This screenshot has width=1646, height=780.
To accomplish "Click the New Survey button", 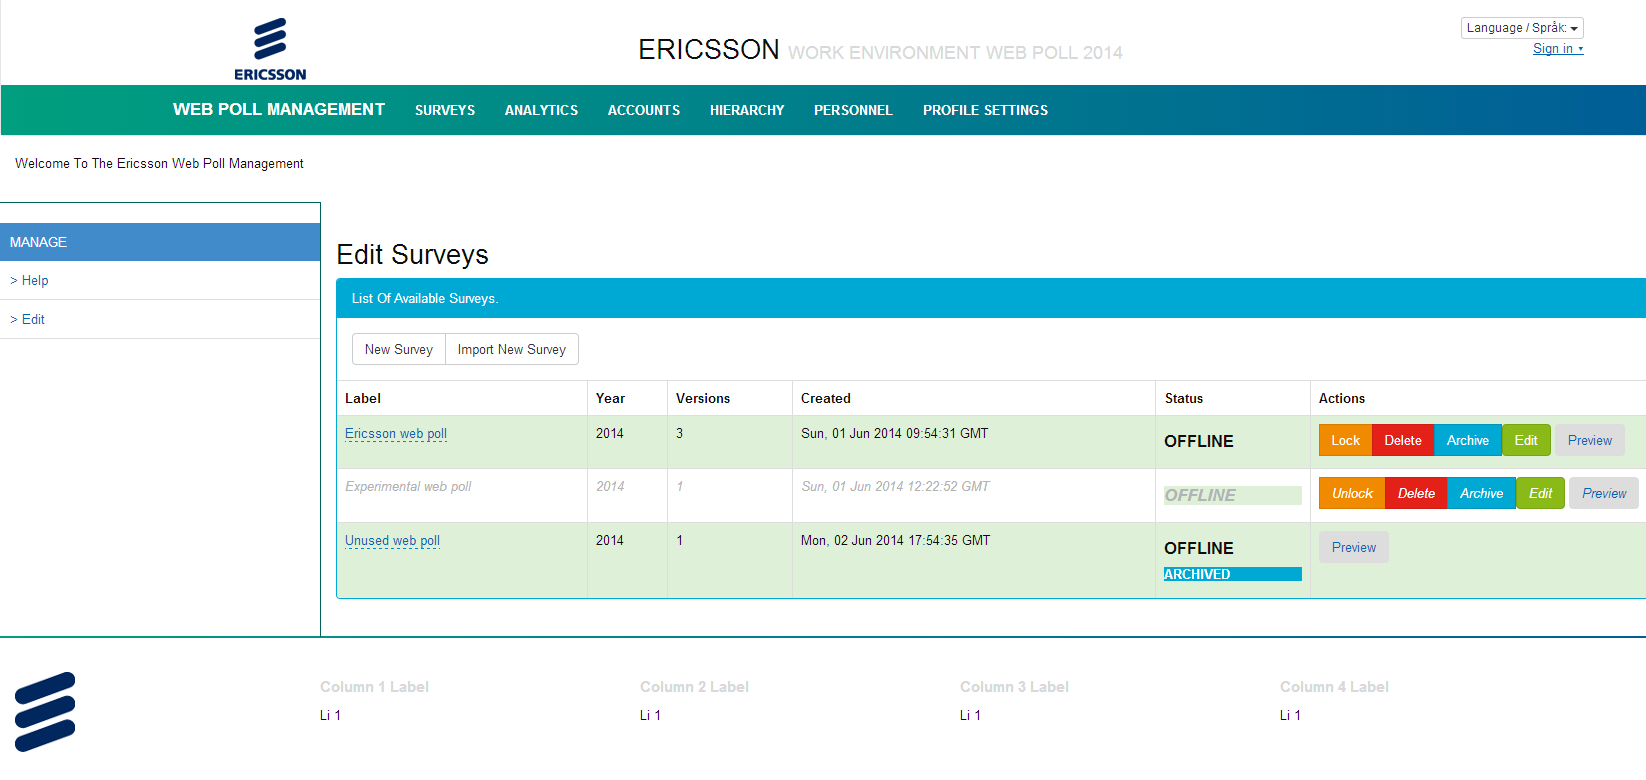I will coord(399,349).
